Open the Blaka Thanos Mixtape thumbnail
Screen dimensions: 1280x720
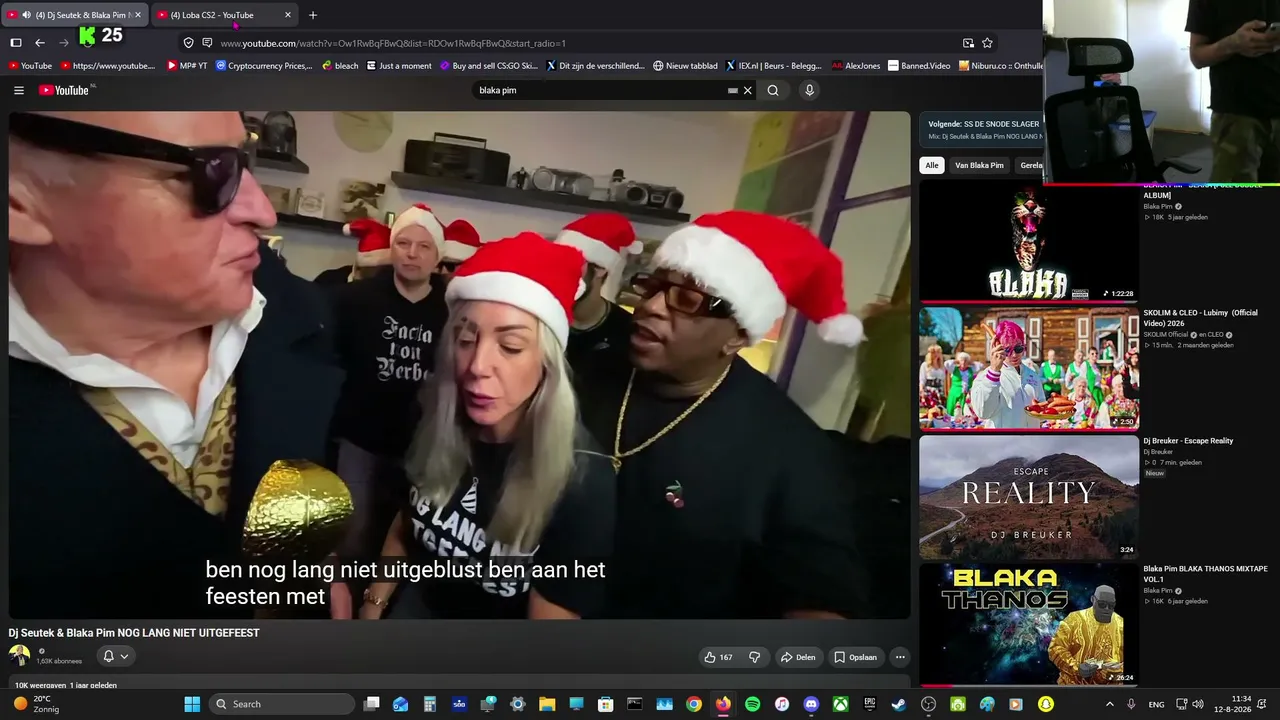pyautogui.click(x=1029, y=625)
